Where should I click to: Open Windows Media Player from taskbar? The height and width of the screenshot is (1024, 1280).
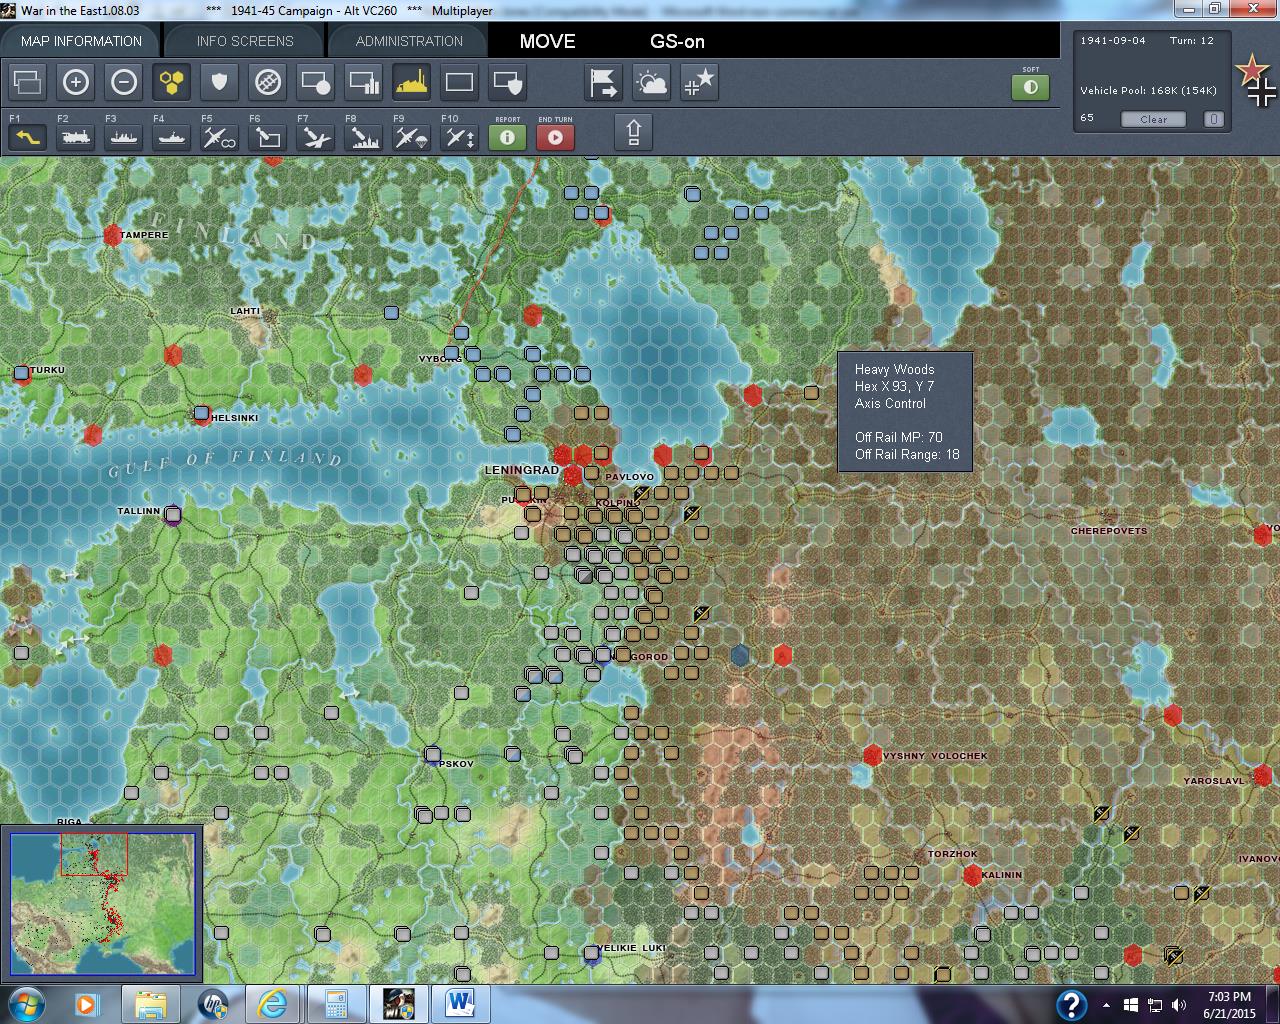tap(85, 1003)
